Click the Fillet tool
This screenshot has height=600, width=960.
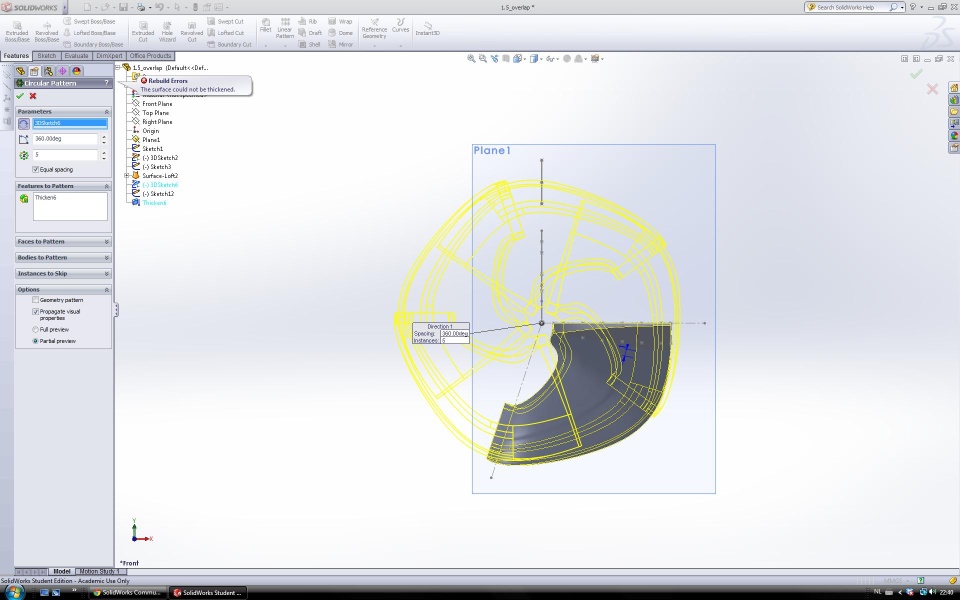pyautogui.click(x=266, y=26)
